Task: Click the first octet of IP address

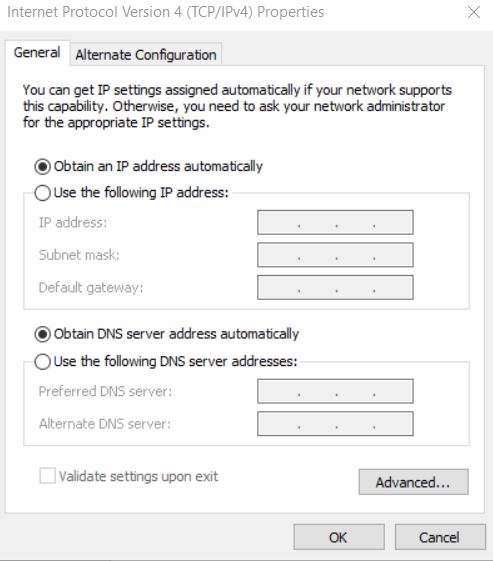Action: 278,223
